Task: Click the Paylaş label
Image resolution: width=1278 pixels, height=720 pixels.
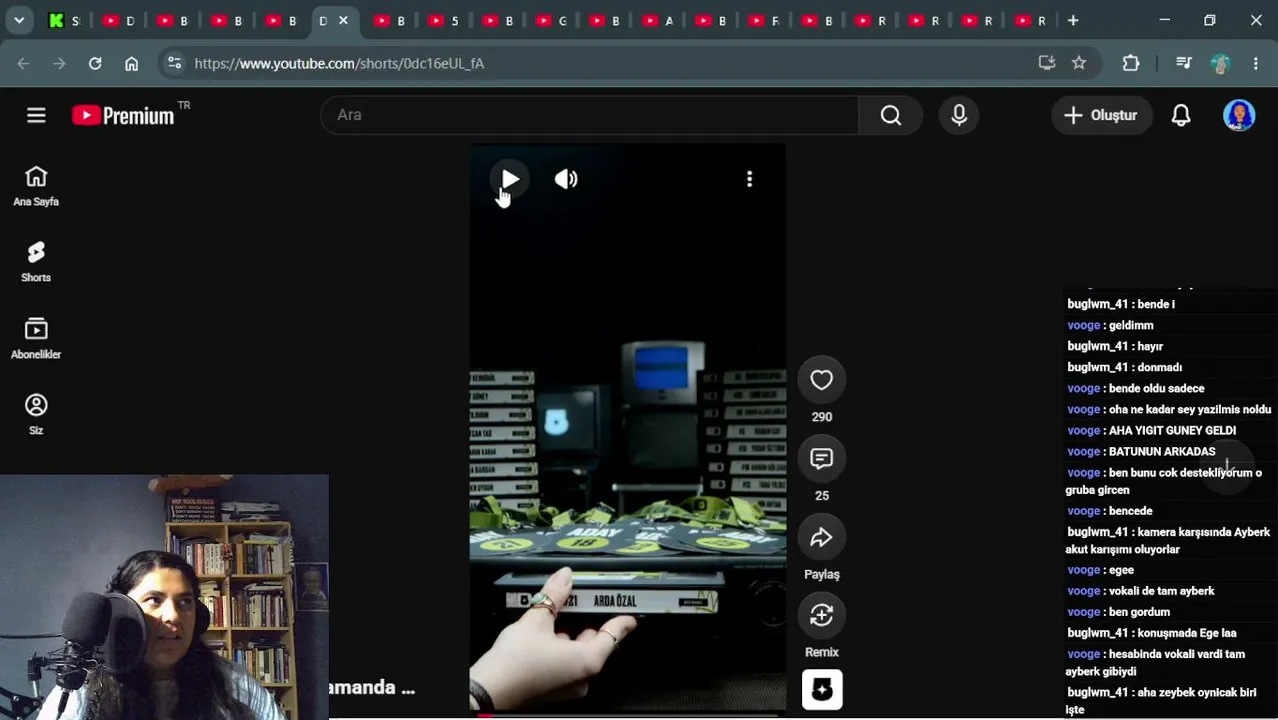Action: pos(822,574)
